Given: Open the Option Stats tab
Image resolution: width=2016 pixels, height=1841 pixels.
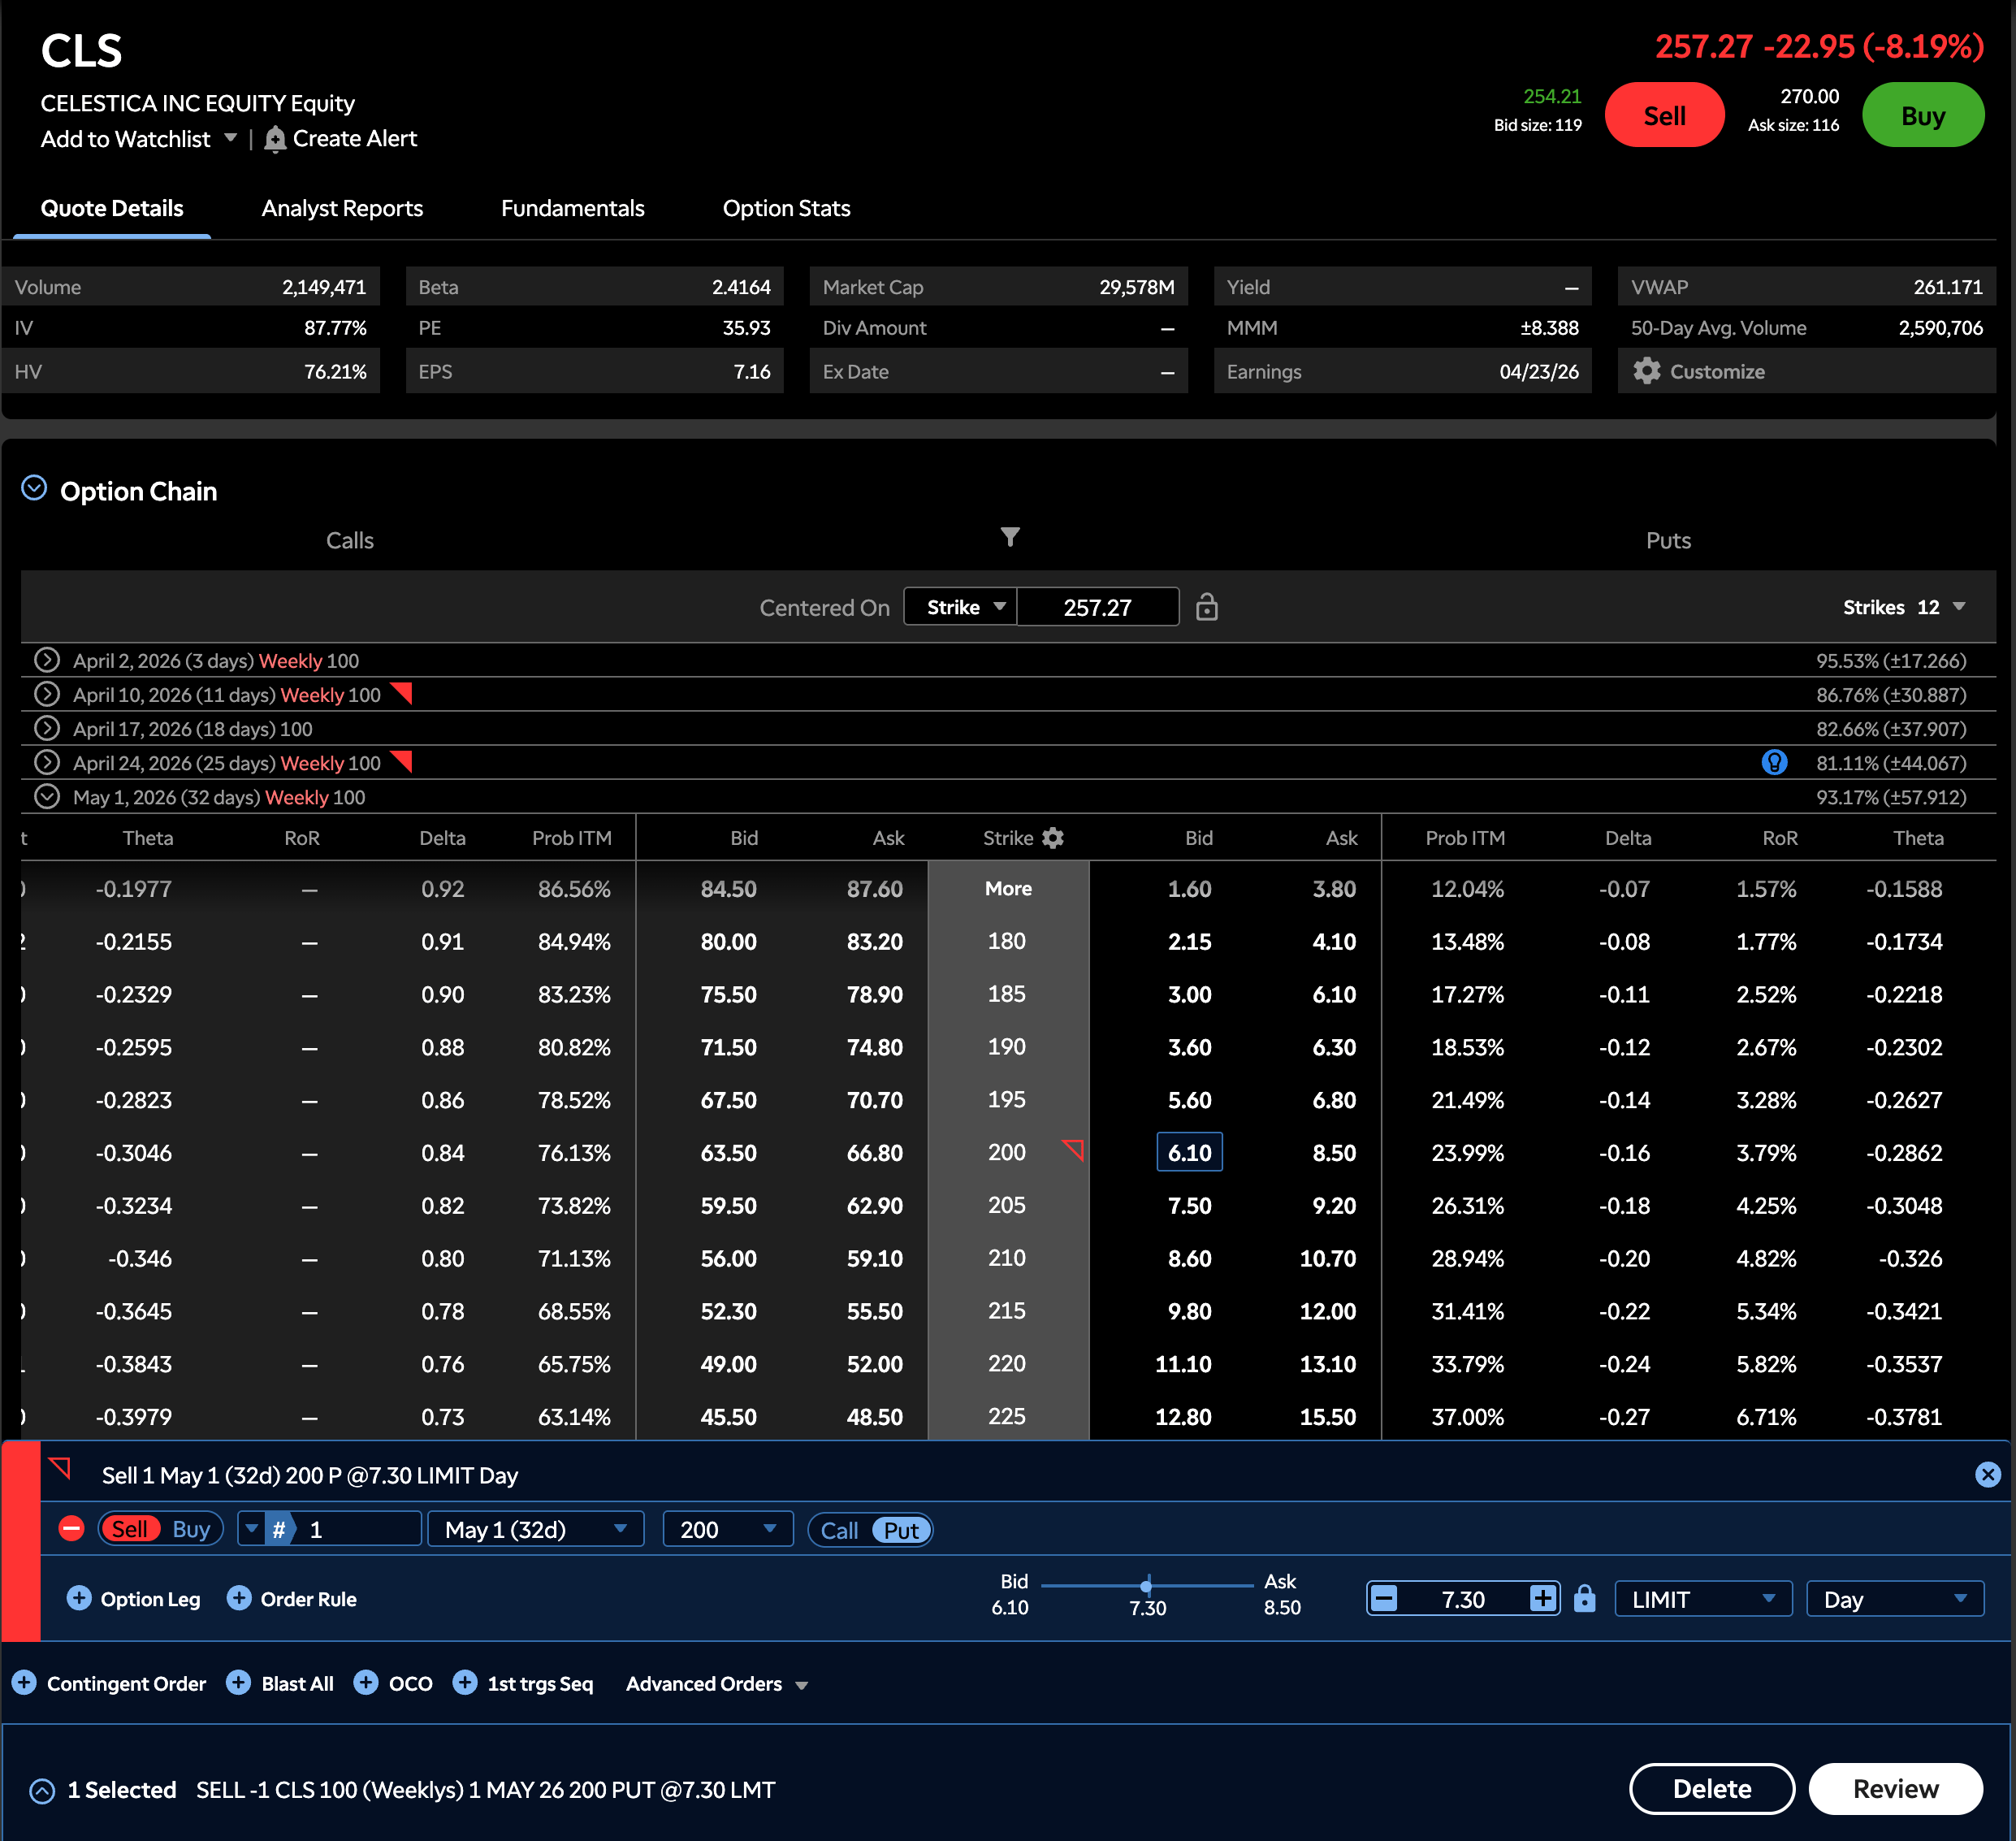Looking at the screenshot, I should coord(786,208).
